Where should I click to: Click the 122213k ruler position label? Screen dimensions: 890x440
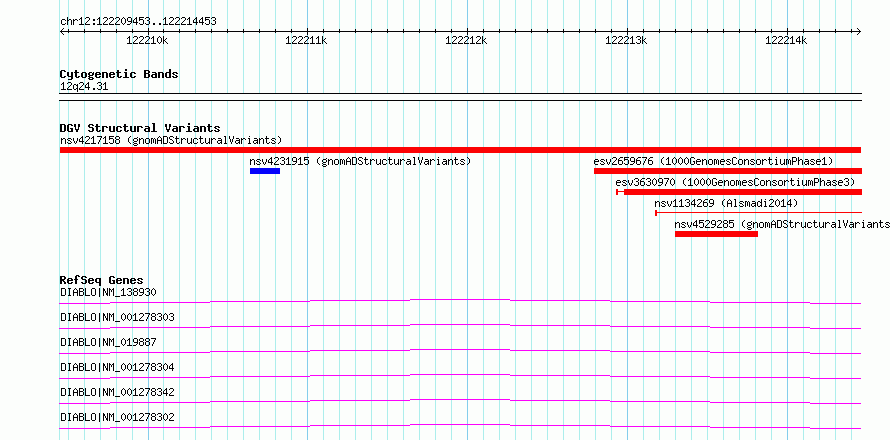(627, 40)
